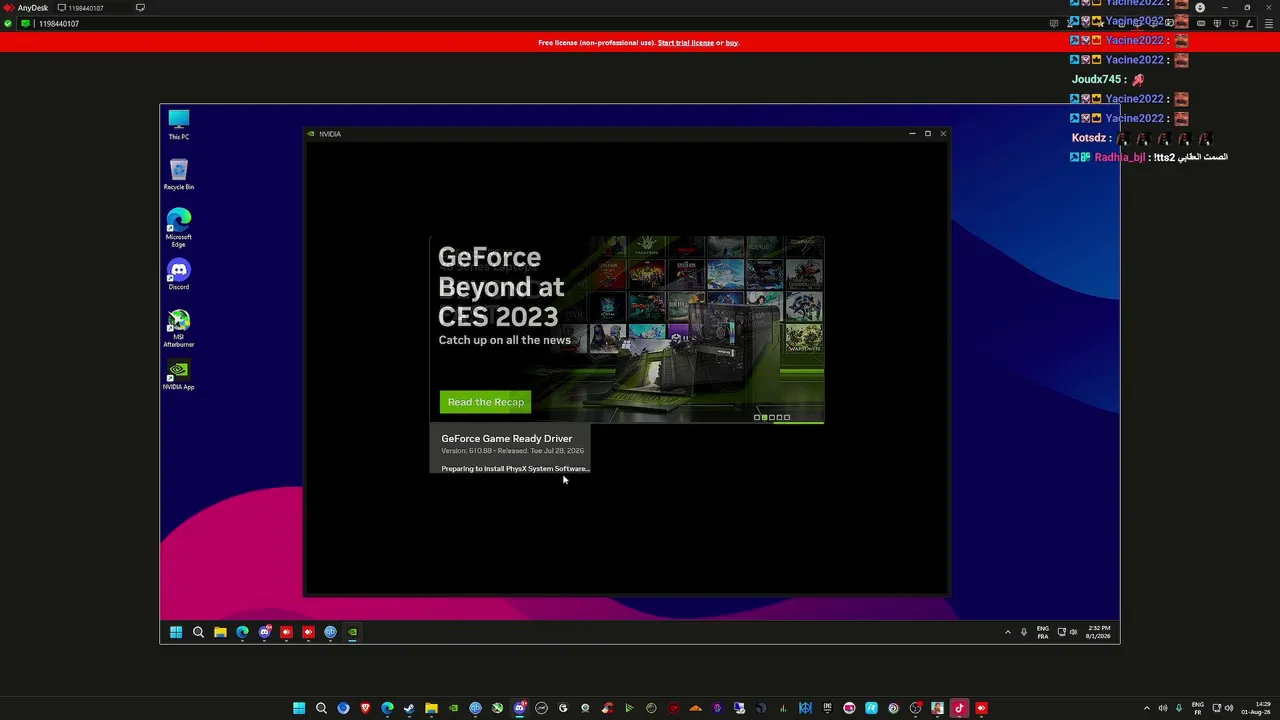Screen dimensions: 1280x720
Task: Open new session tab monitor icon in AnyDesk
Action: (140, 8)
